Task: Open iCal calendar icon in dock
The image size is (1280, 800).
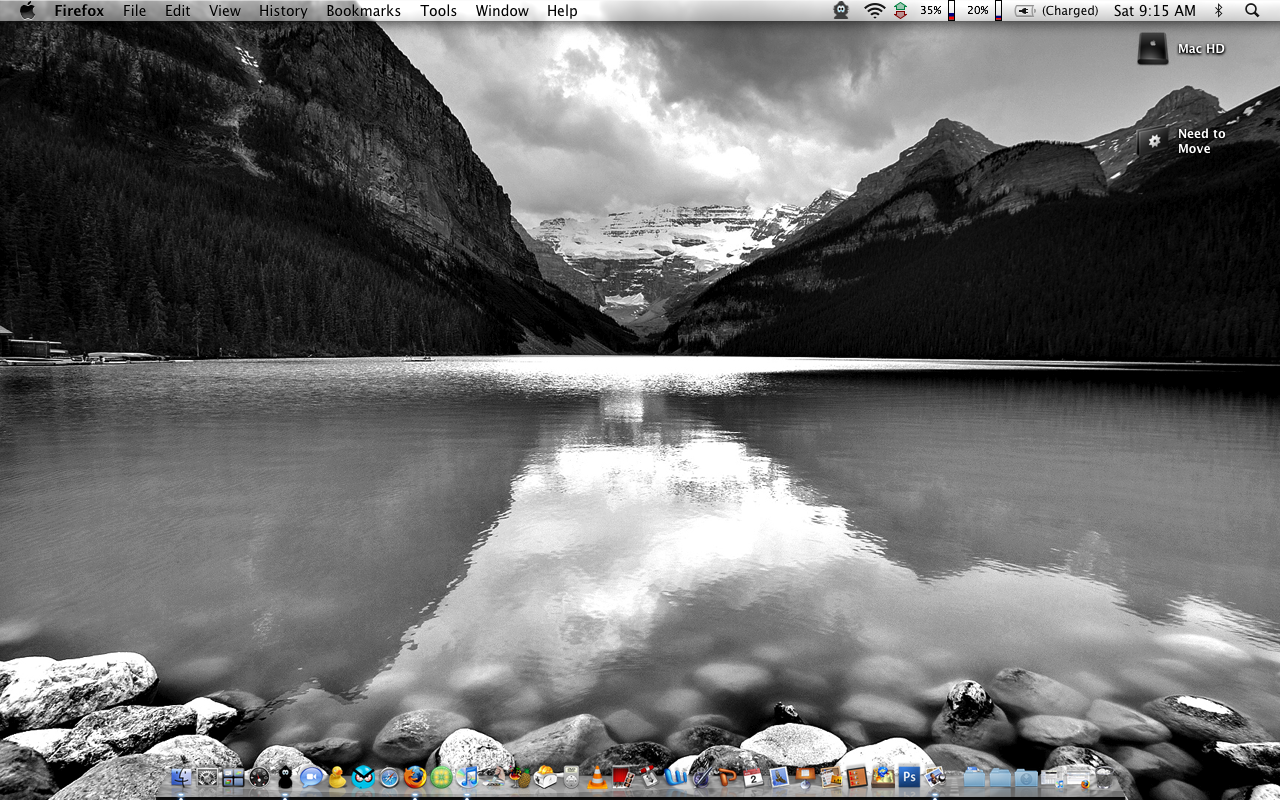Action: (753, 777)
